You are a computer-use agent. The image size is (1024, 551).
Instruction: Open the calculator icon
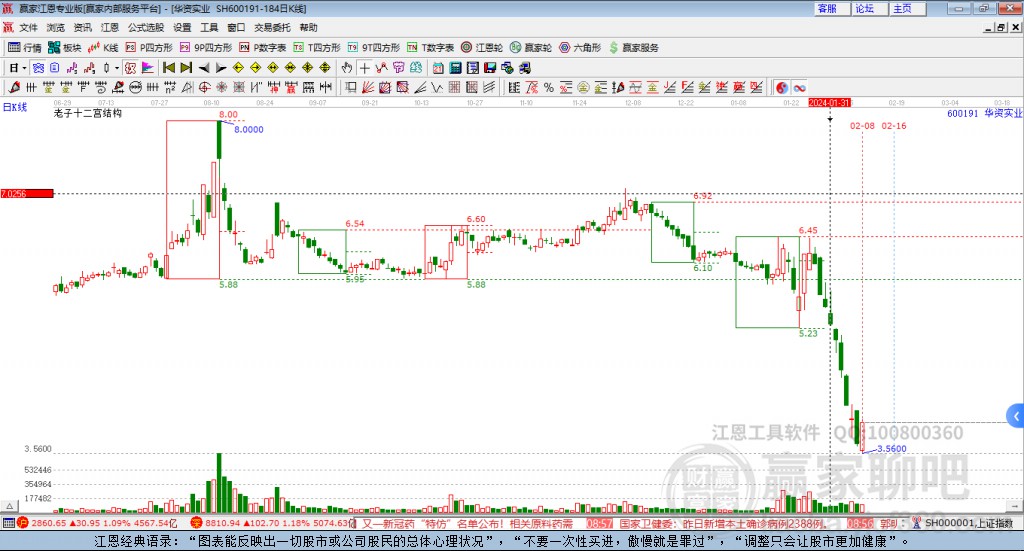(455, 68)
